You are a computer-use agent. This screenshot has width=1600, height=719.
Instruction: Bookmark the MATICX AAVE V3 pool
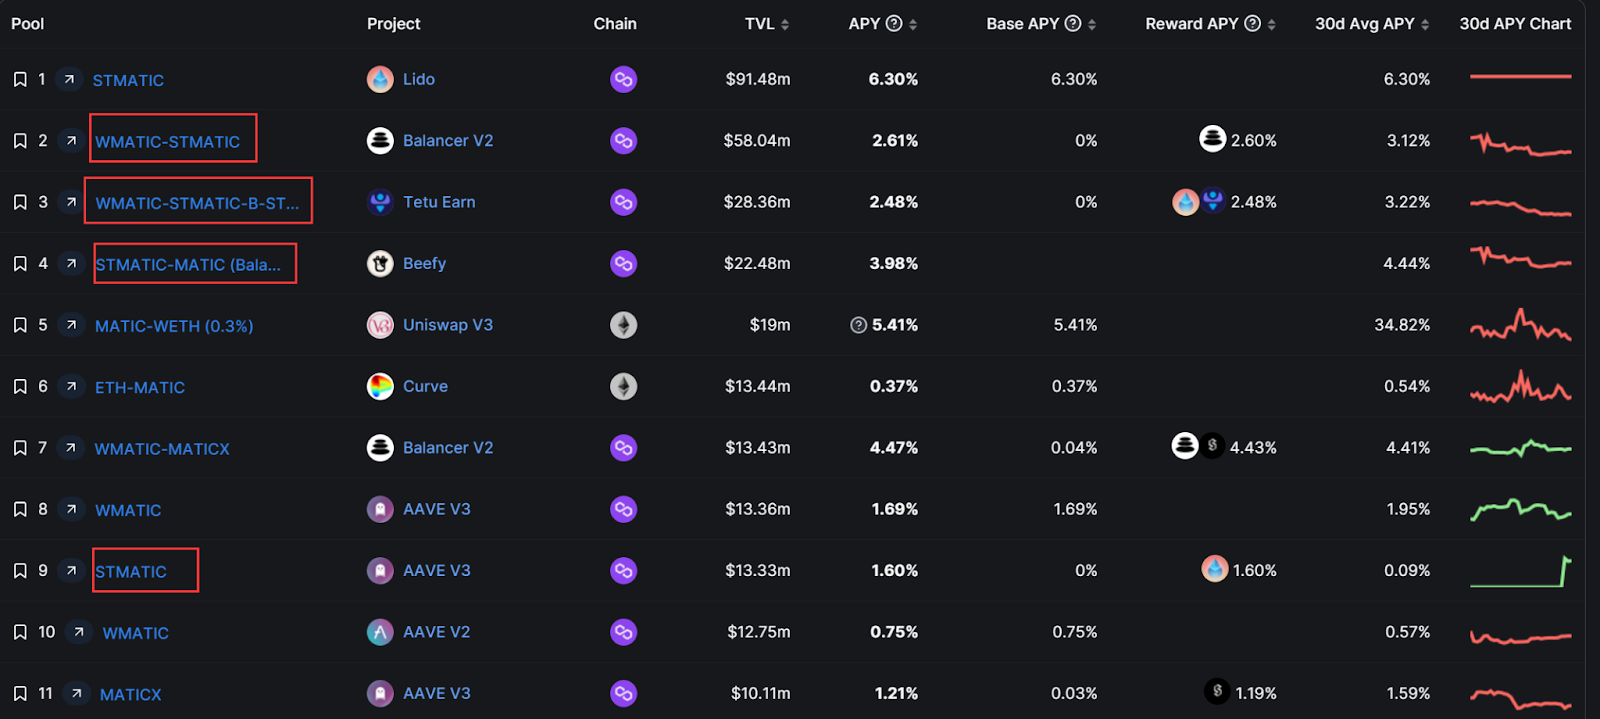pyautogui.click(x=20, y=694)
